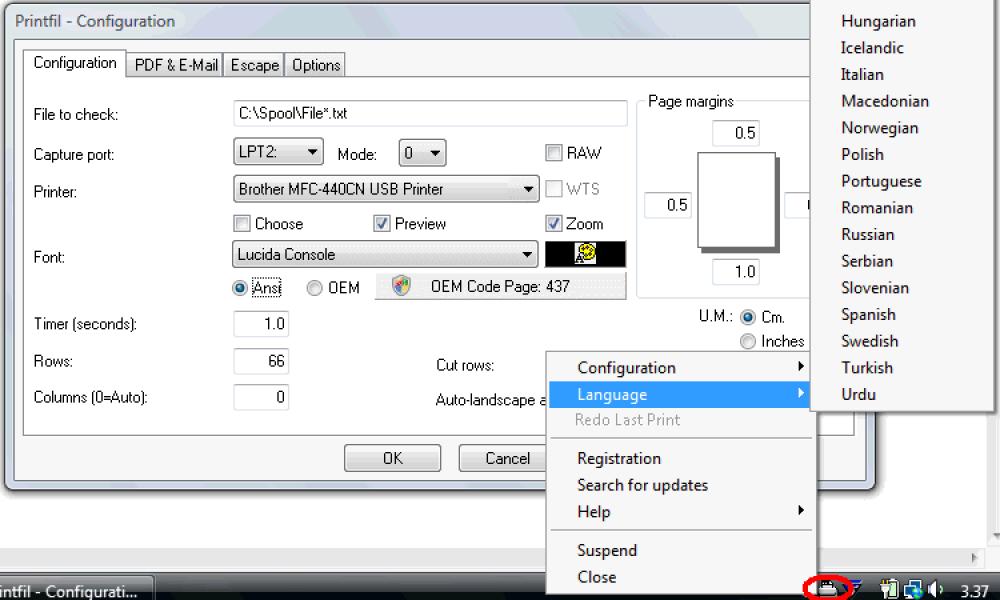
Task: Open the Lucida Console font dropdown
Action: pos(384,255)
